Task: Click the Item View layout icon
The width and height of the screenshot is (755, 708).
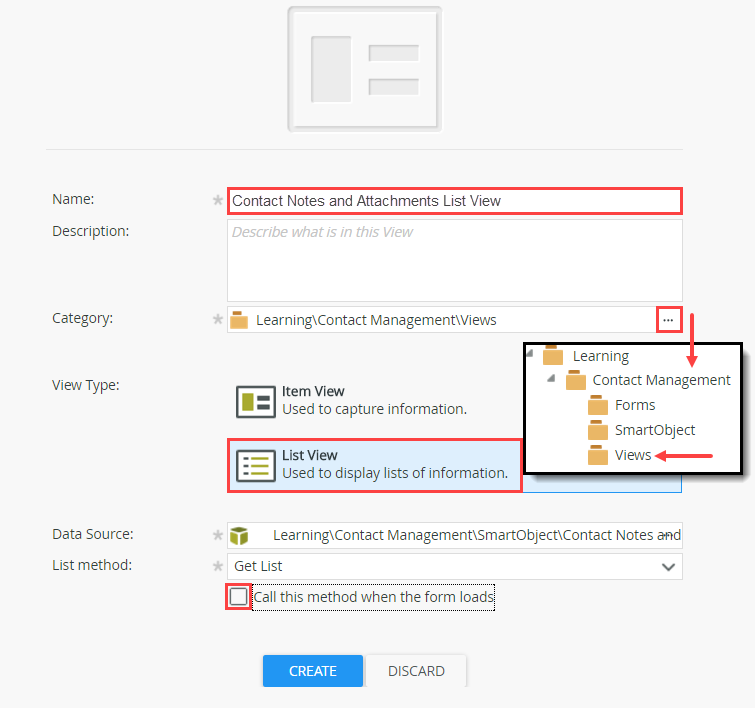Action: [256, 402]
